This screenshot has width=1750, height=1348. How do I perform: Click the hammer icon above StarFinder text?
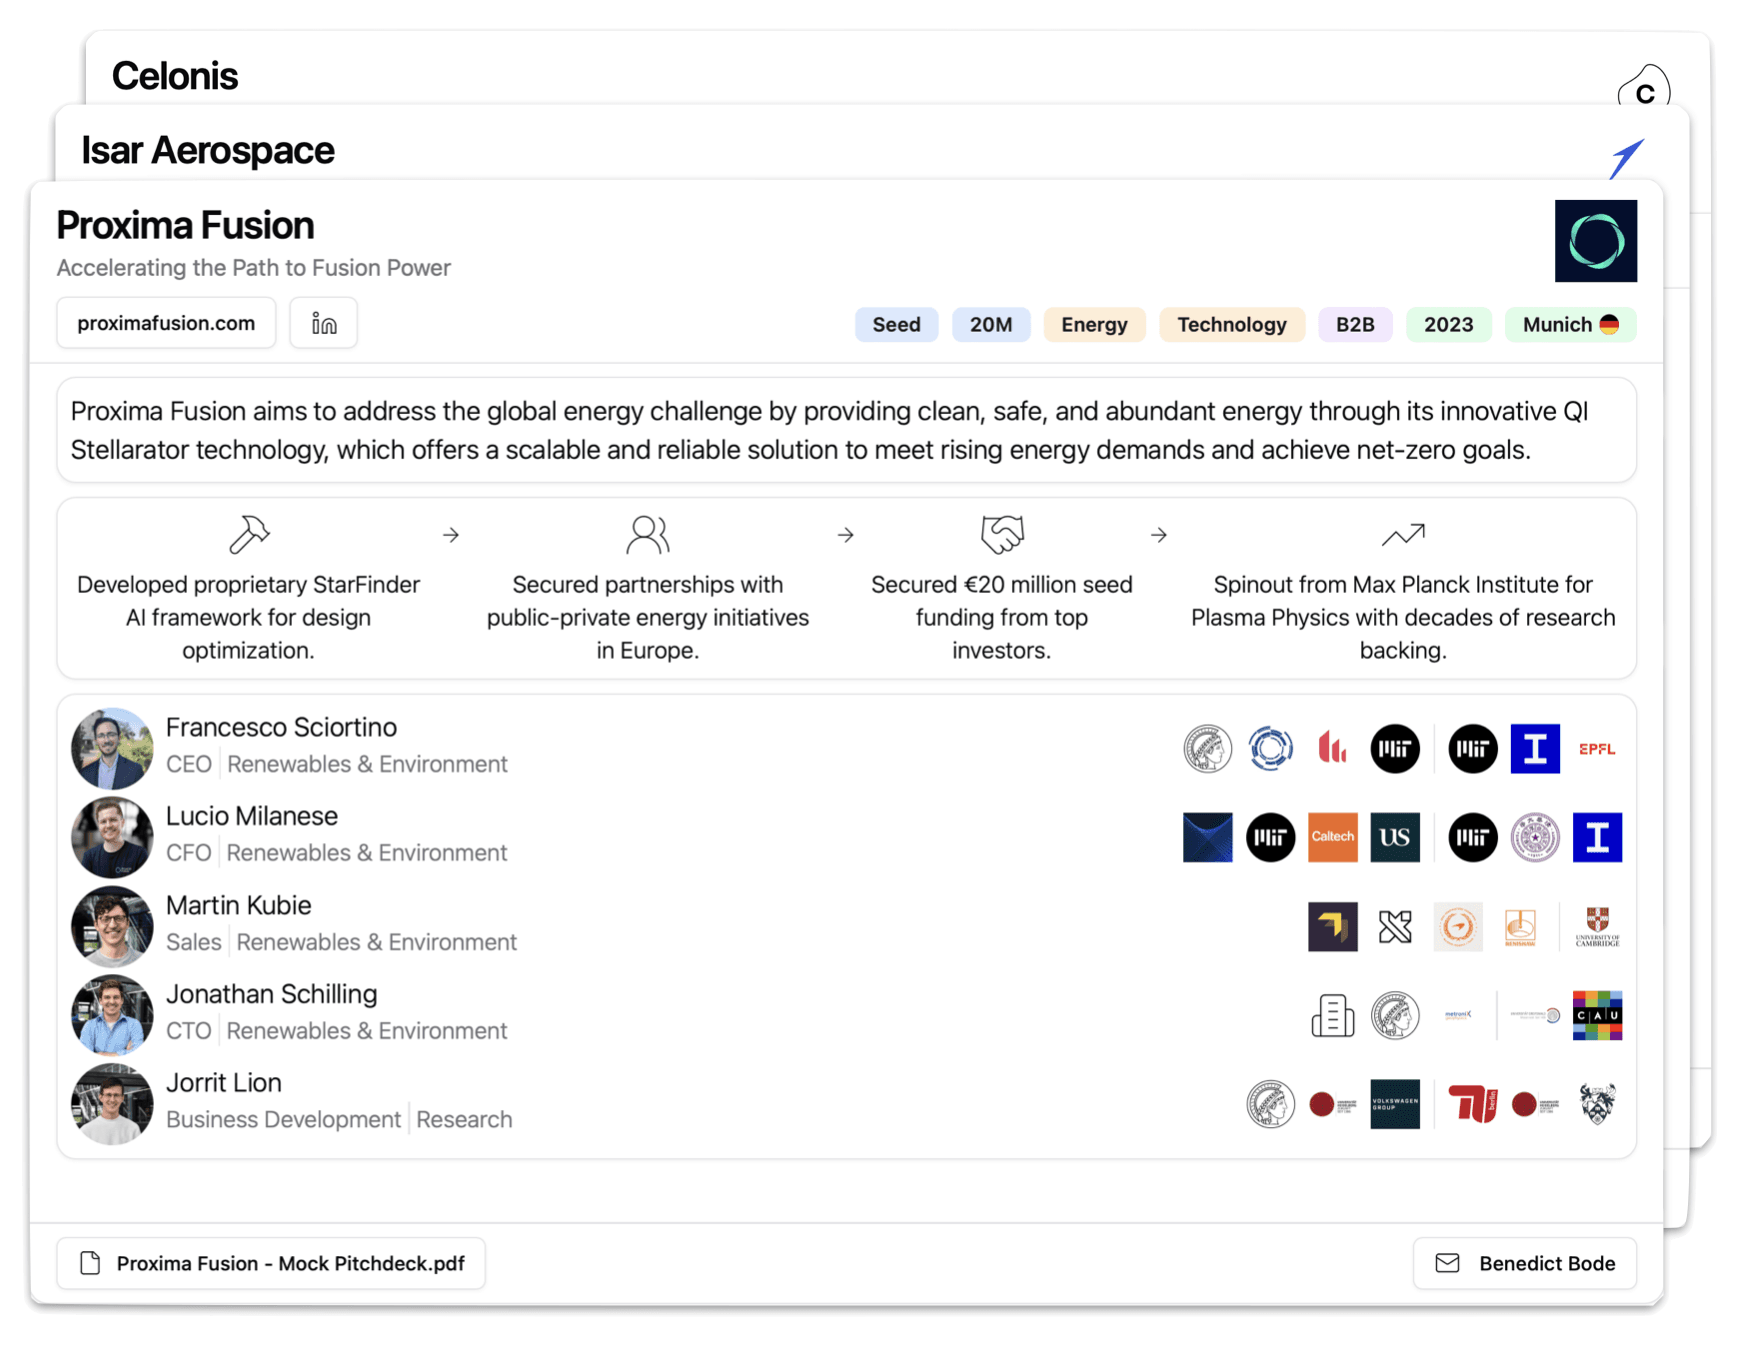click(249, 534)
